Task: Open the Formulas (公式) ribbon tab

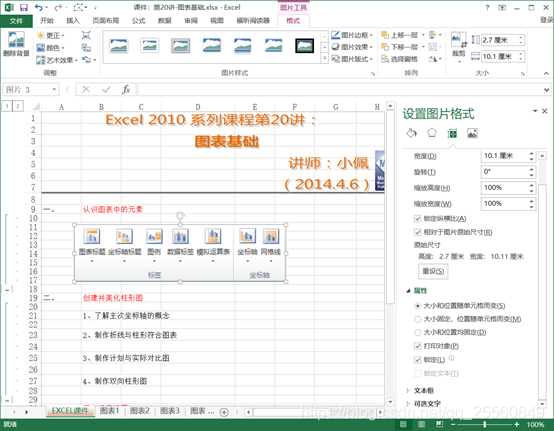Action: [138, 20]
